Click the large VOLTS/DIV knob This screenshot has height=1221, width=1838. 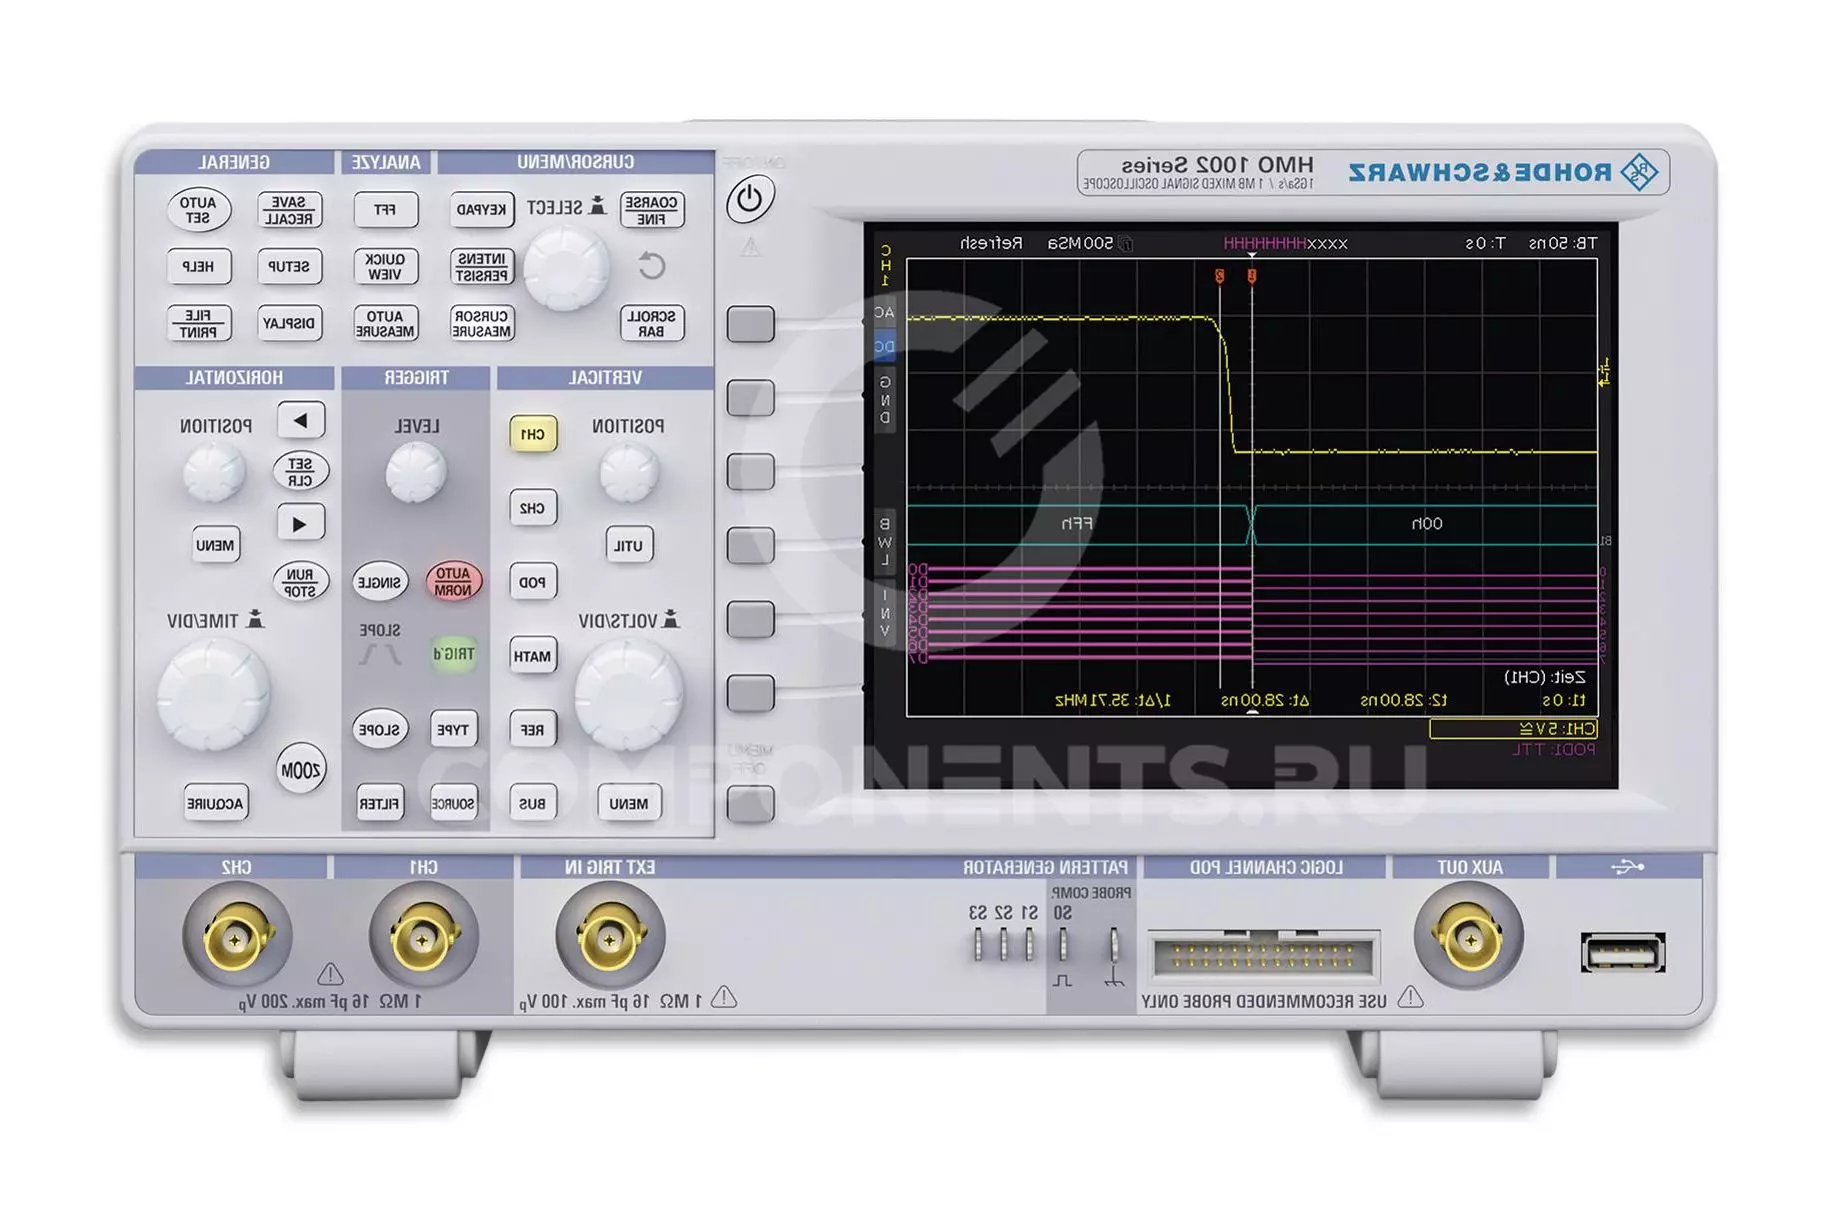click(x=628, y=695)
